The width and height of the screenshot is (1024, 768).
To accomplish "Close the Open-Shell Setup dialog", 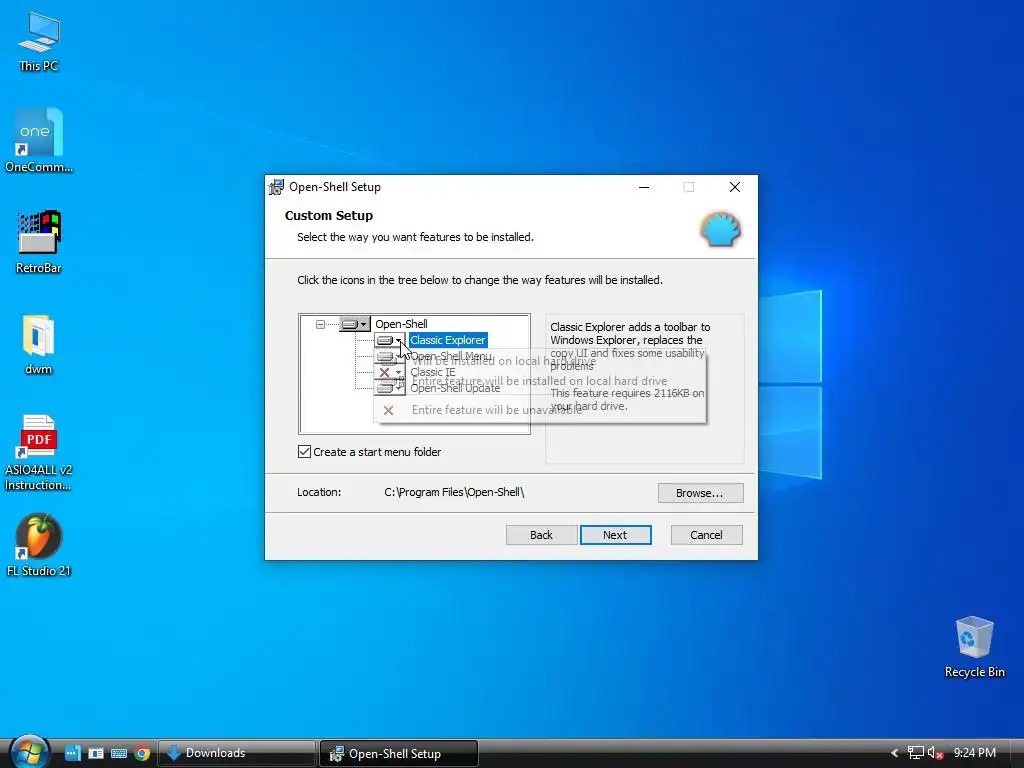I will [x=735, y=187].
